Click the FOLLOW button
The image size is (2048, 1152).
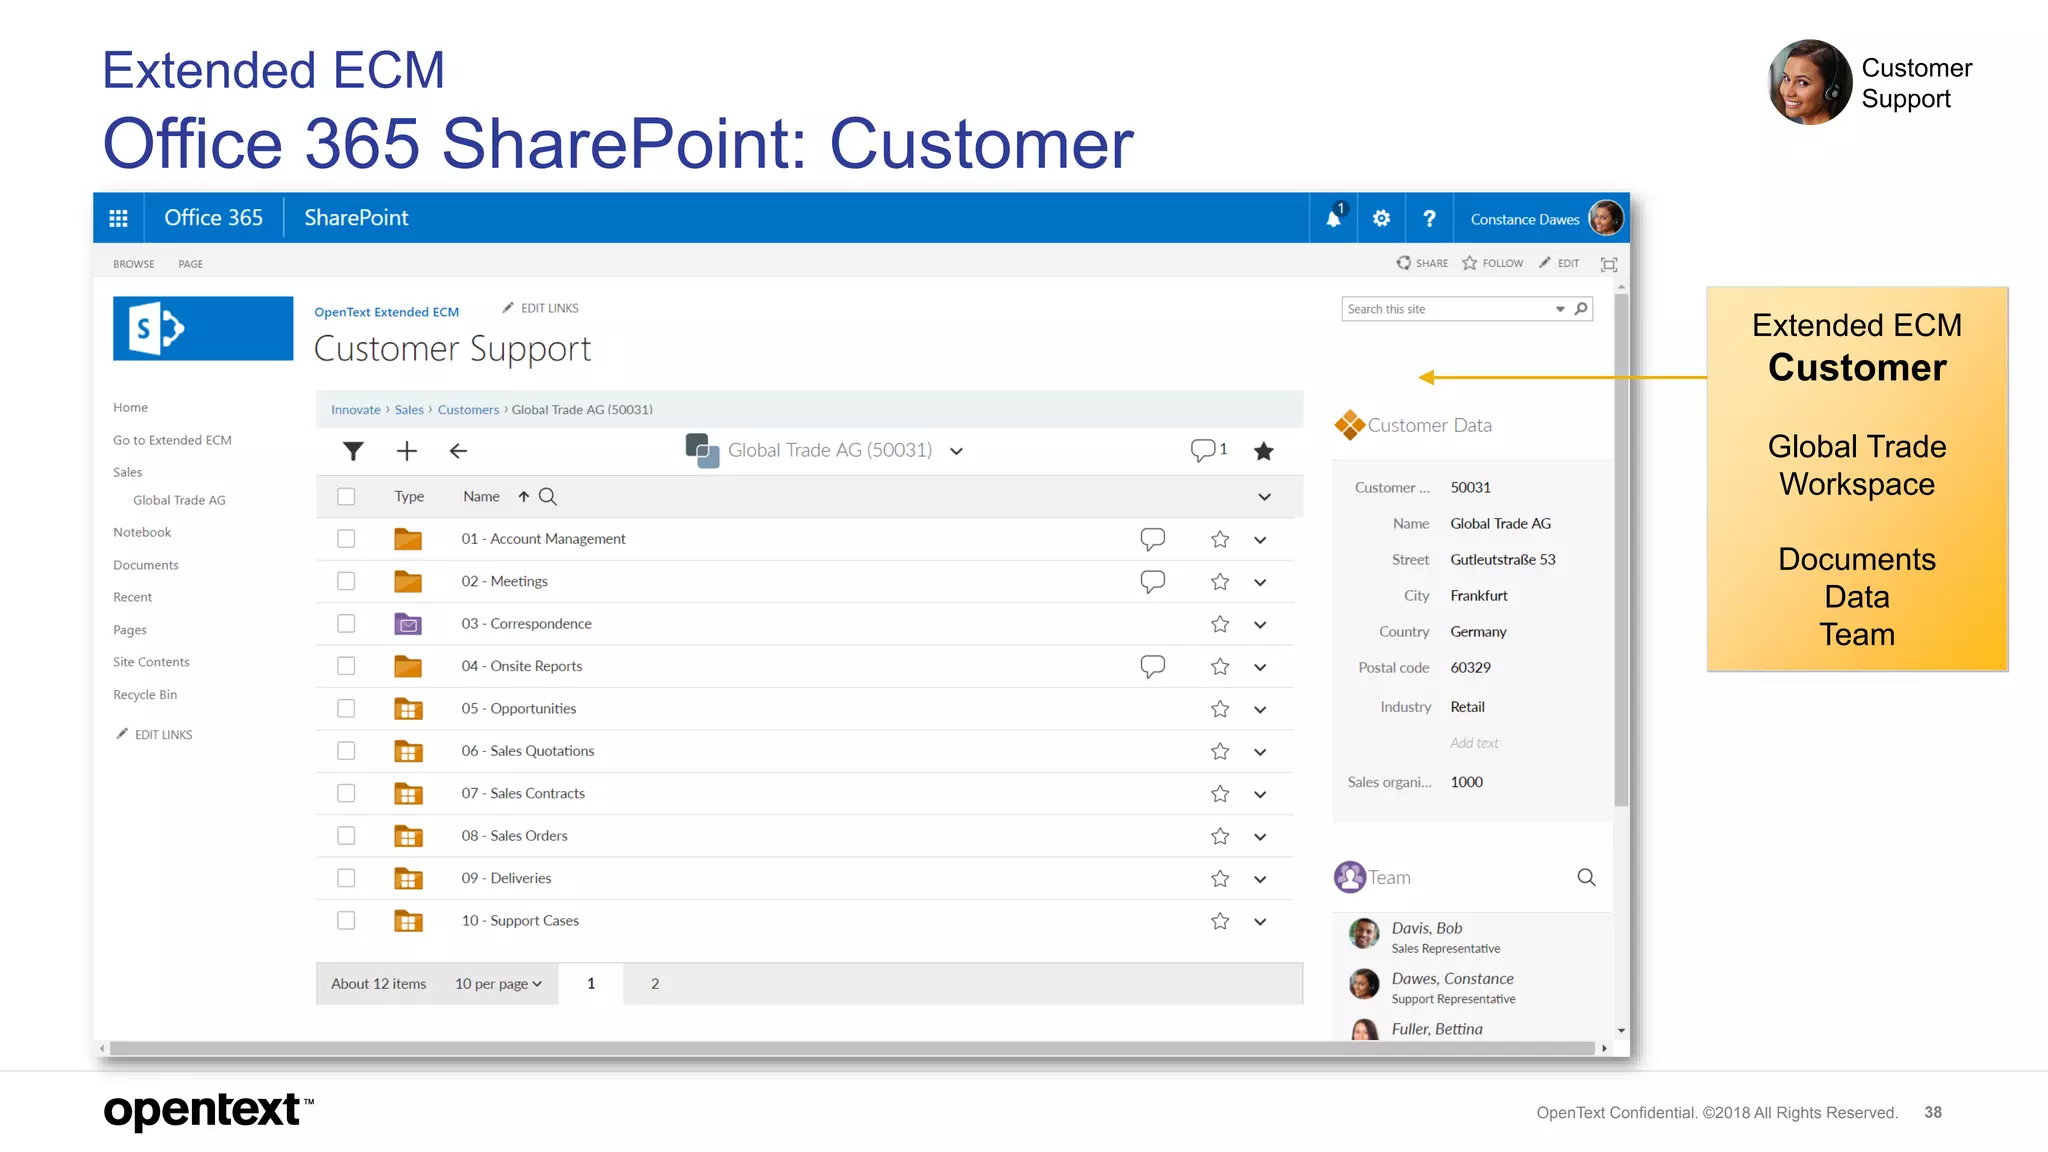point(1492,263)
